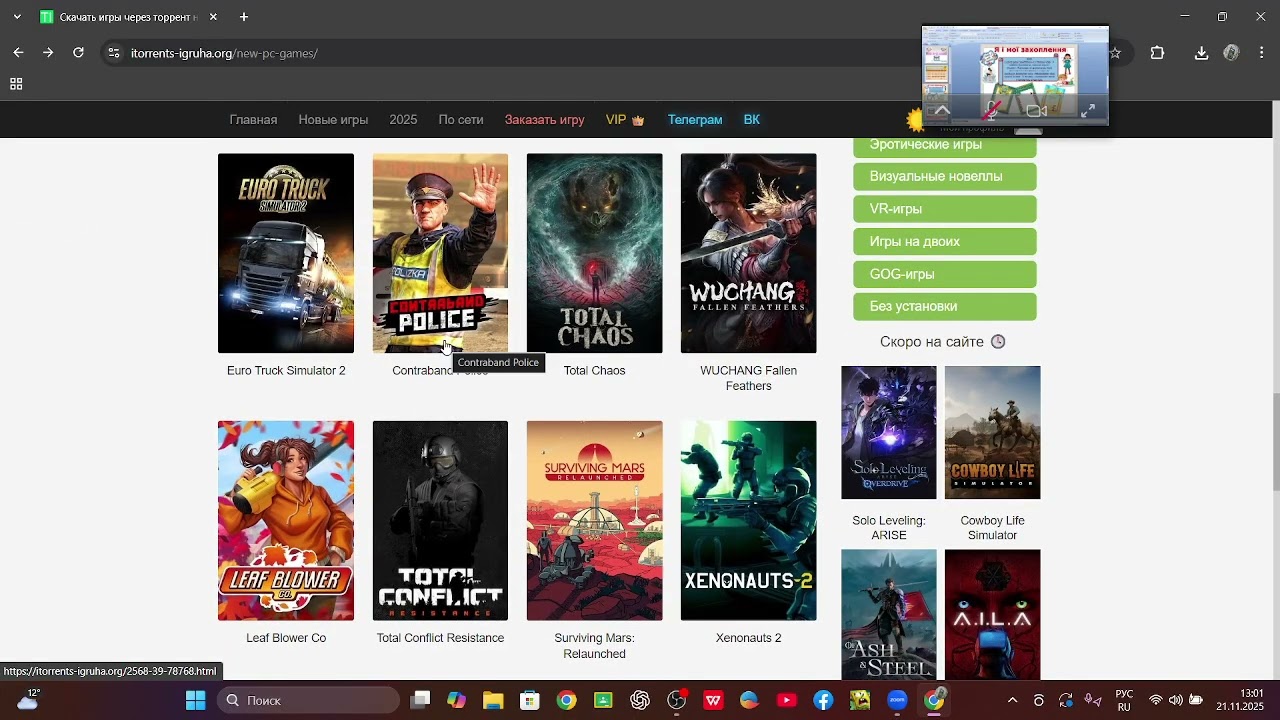Image resolution: width=1280 pixels, height=720 pixels.
Task: Open YouTube from the taskbar
Action: pos(787,700)
